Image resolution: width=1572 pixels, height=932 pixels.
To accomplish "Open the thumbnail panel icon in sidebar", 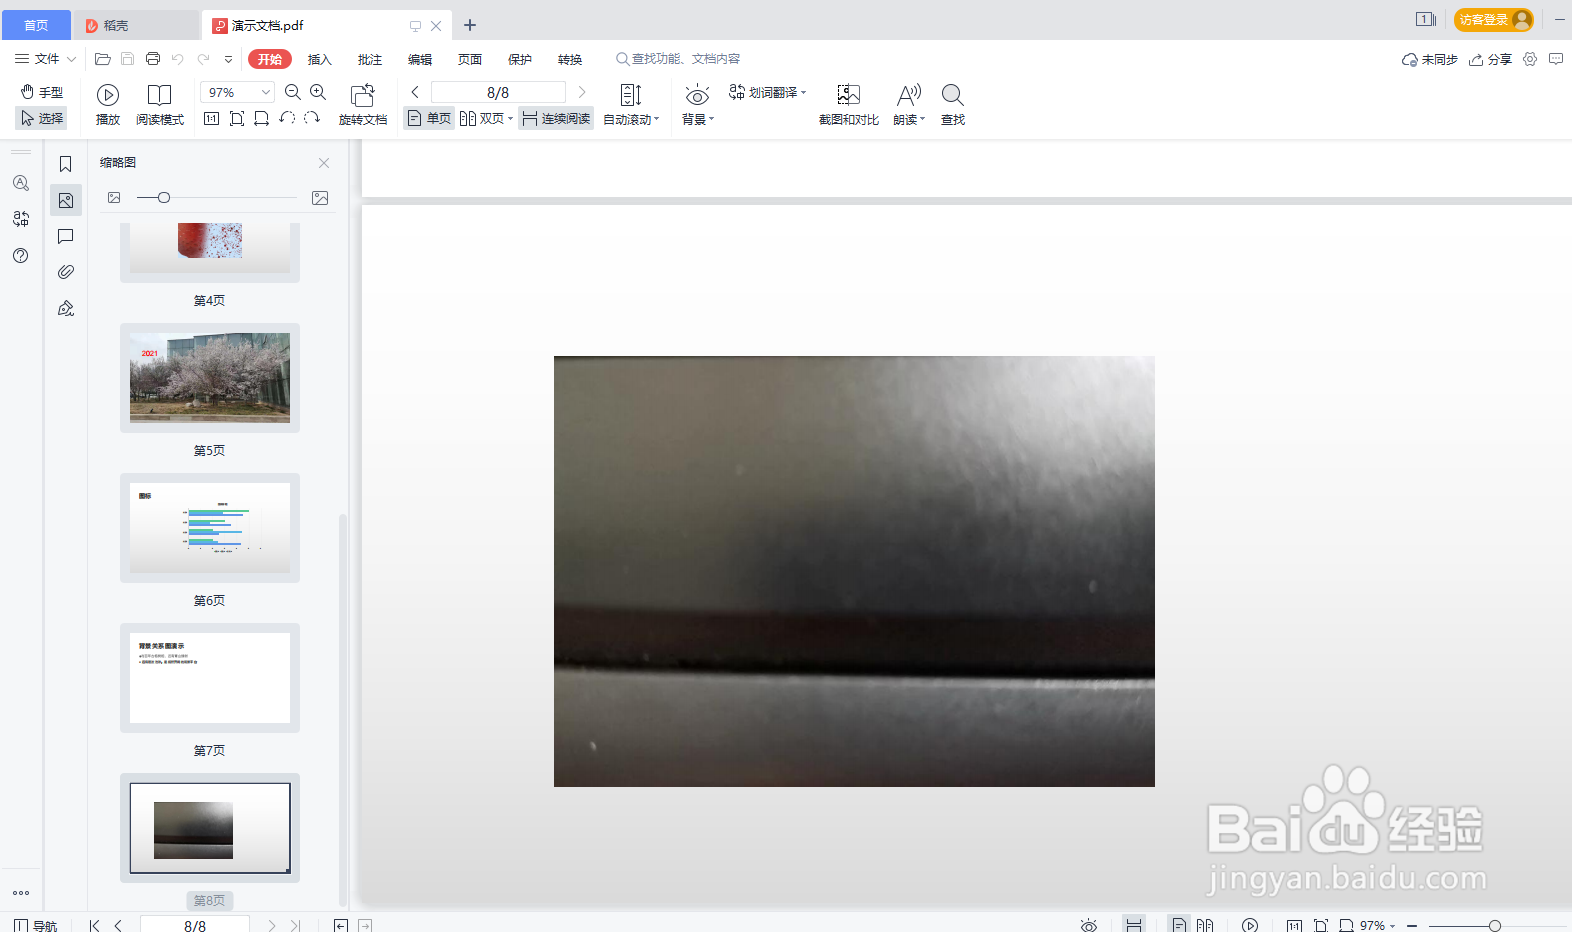I will click(x=66, y=200).
